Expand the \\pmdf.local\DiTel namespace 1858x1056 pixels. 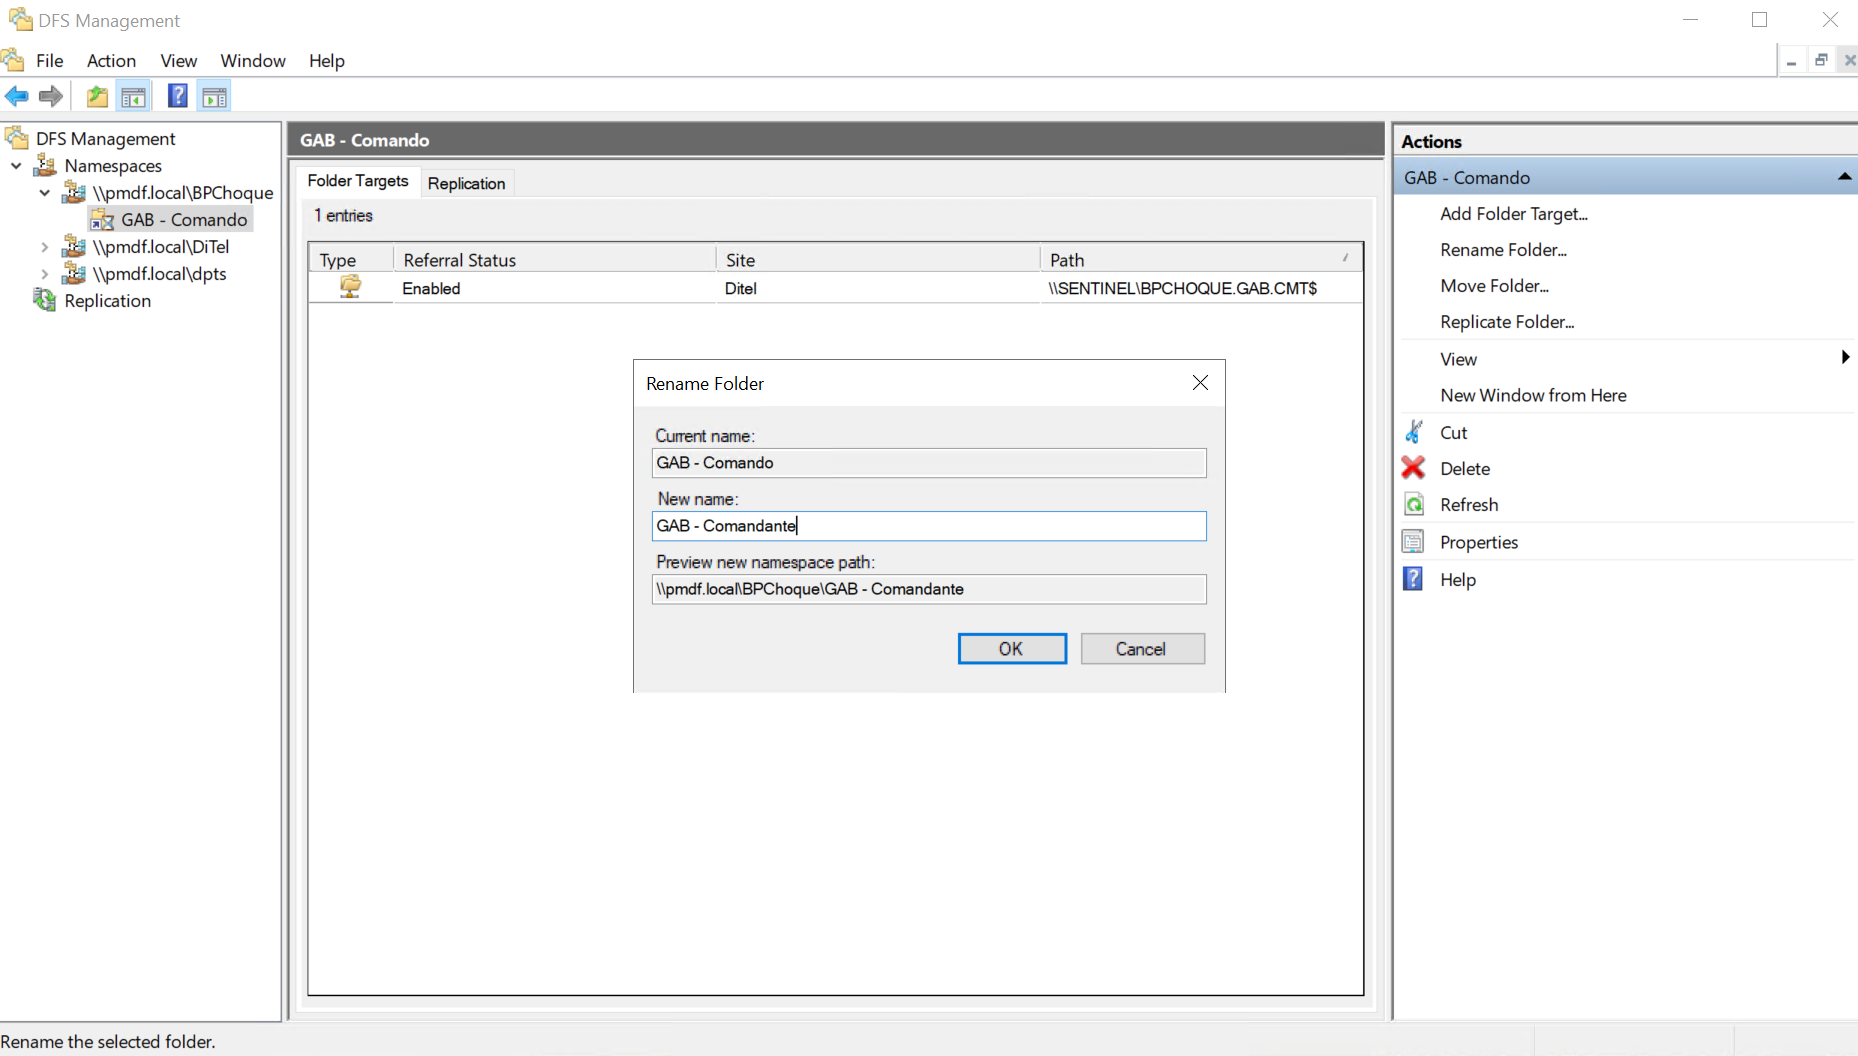45,247
